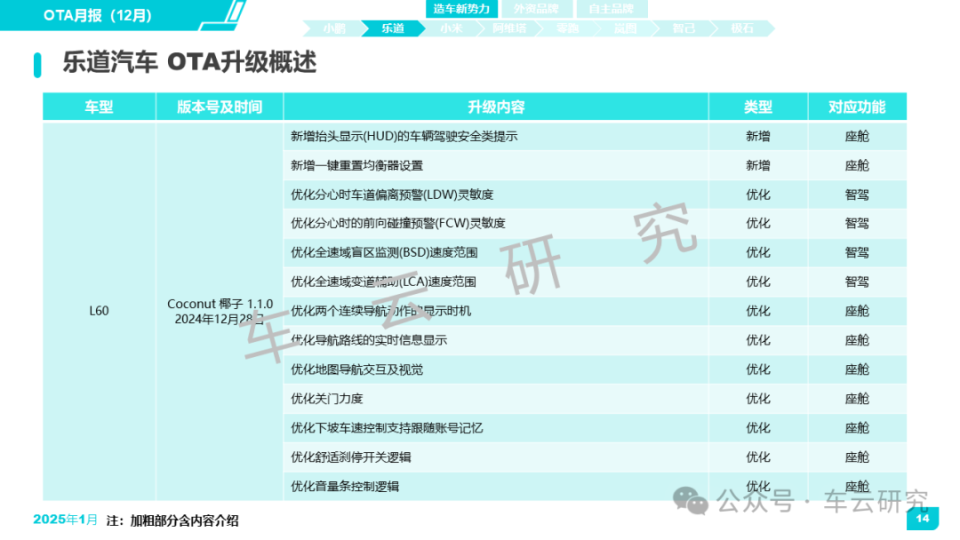Click the 注：加粗部分含内容介绍 footnote
The image size is (960, 540).
point(172,521)
